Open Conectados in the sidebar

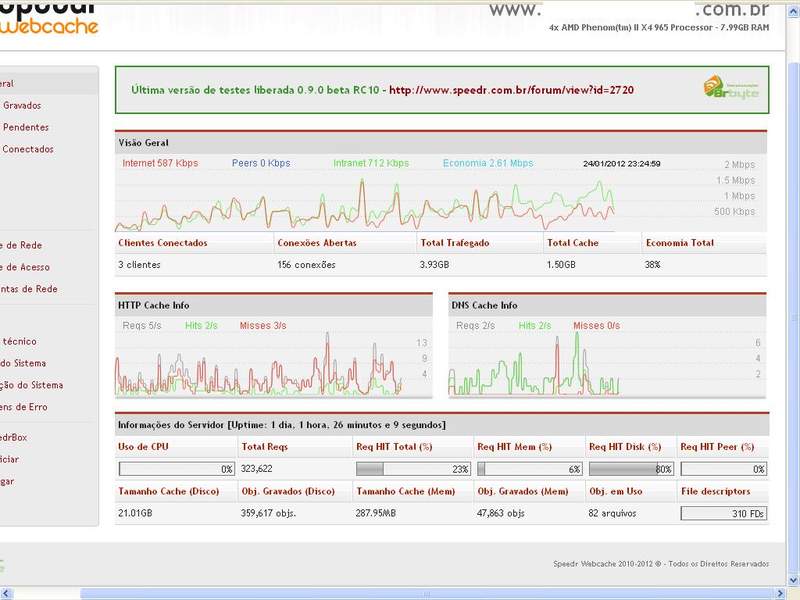(x=28, y=149)
